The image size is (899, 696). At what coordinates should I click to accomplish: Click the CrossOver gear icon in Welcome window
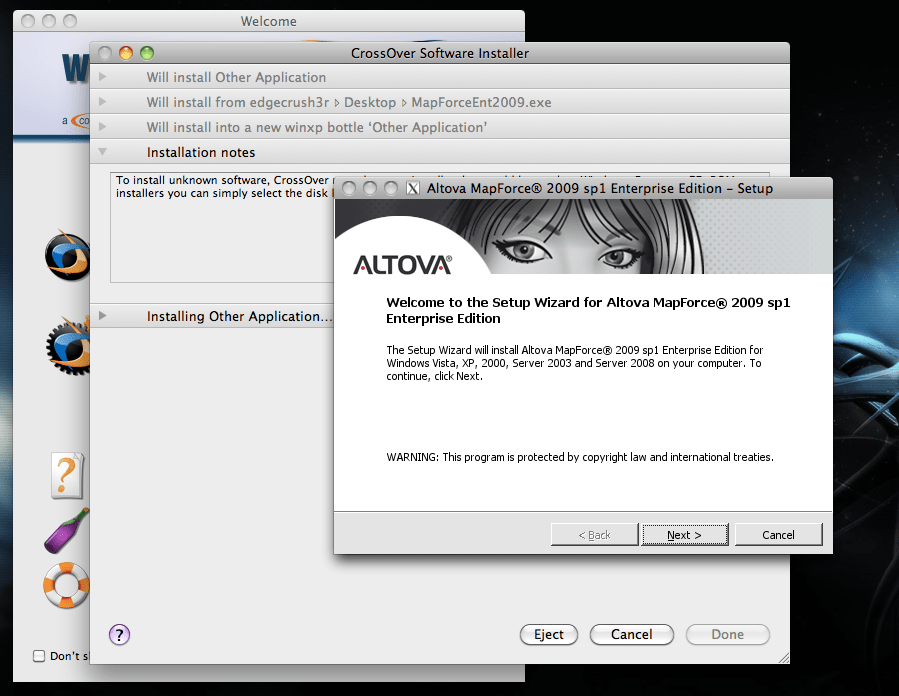tap(69, 346)
